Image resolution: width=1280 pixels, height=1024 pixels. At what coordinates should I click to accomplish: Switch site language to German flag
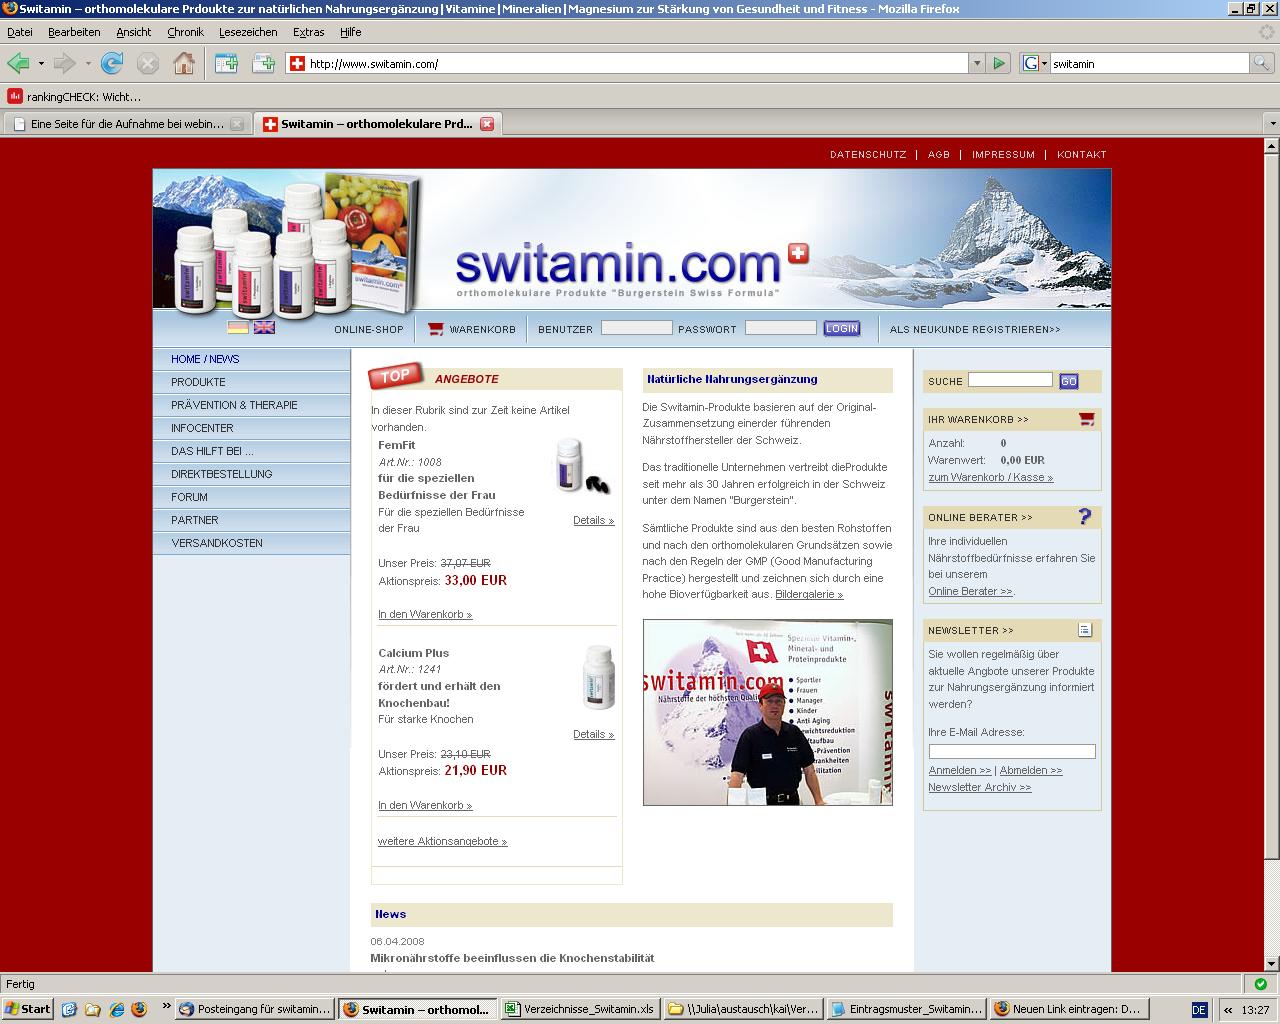click(238, 327)
